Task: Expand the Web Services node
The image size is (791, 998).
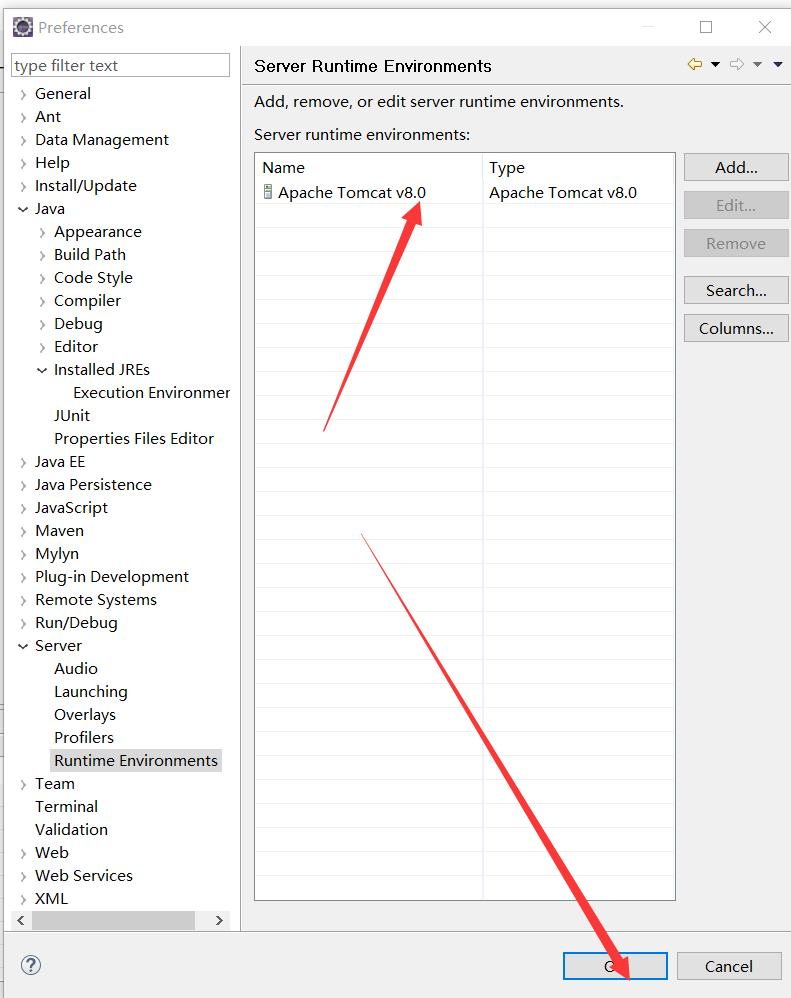Action: tap(23, 876)
